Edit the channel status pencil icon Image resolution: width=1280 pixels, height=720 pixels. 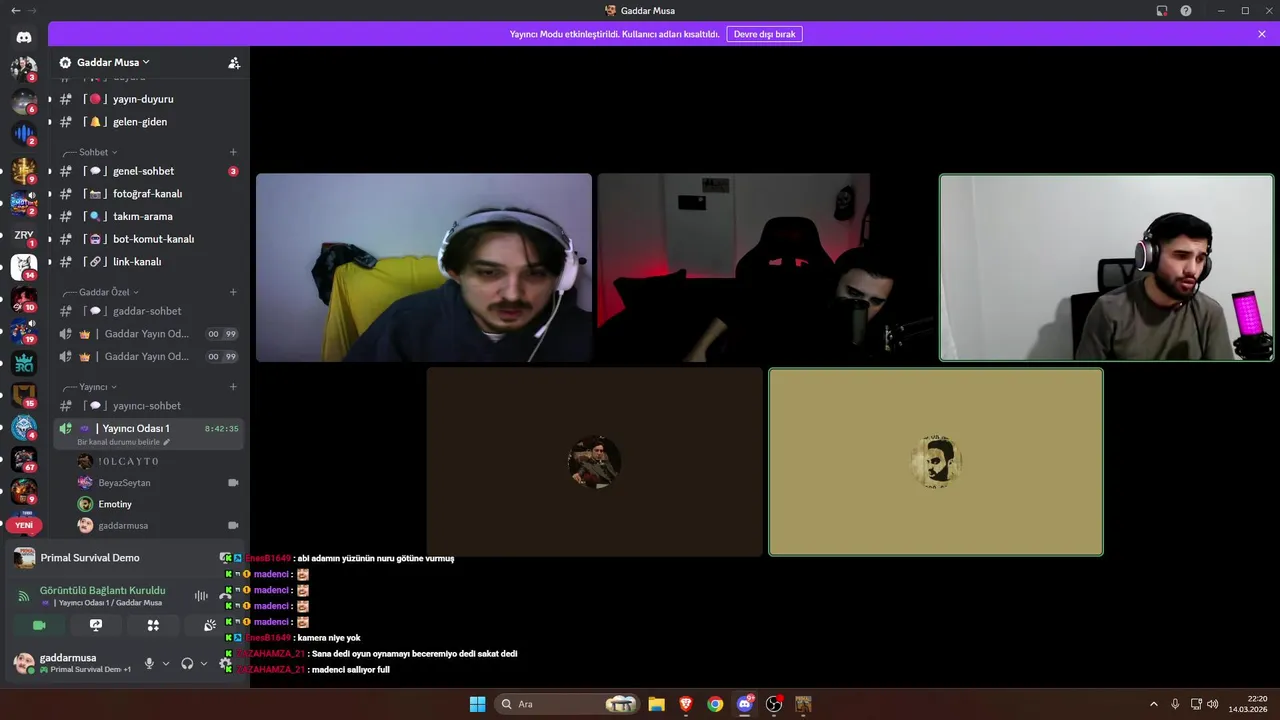(x=167, y=442)
